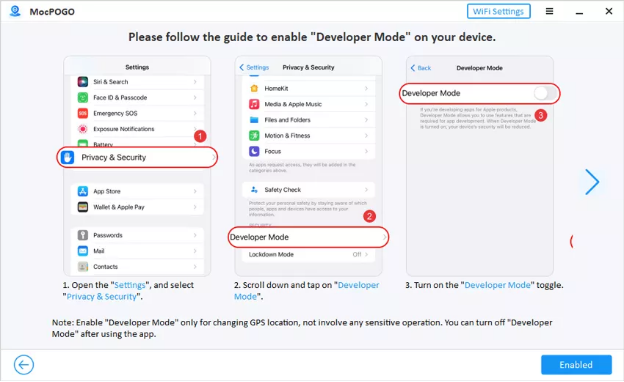Close the MocPOGO window

pyautogui.click(x=608, y=11)
